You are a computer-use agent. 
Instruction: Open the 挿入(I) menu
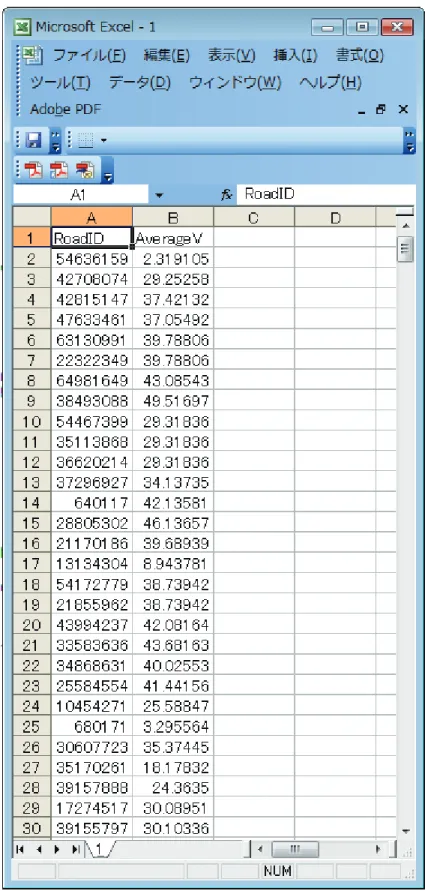pos(295,56)
